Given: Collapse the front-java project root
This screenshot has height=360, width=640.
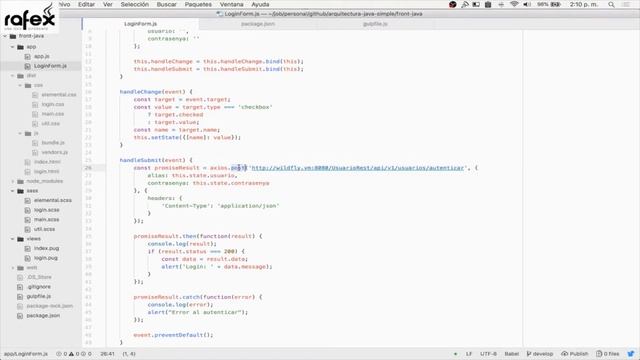Looking at the screenshot, I should pyautogui.click(x=5, y=36).
